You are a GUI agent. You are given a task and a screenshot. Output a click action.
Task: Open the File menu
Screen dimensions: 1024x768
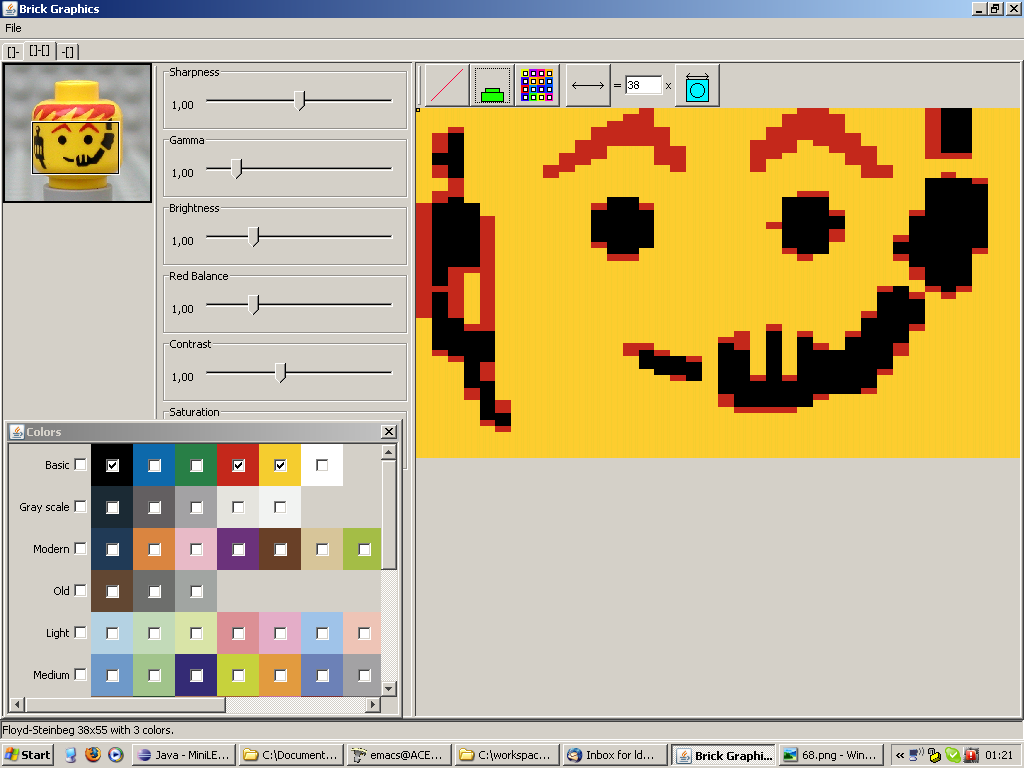point(13,28)
